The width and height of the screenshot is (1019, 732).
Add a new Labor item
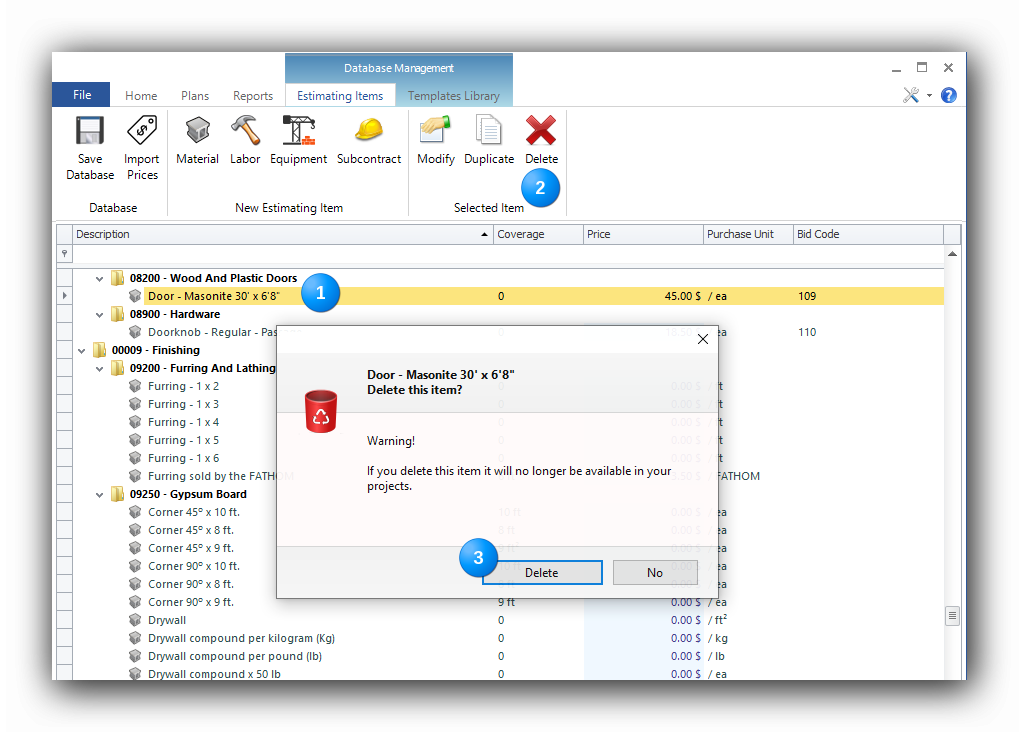pyautogui.click(x=245, y=140)
